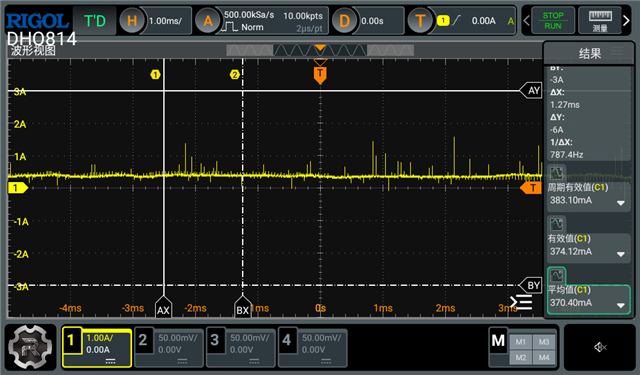Select the 10.00kpts memory depth value
This screenshot has height=375, width=640.
click(303, 16)
